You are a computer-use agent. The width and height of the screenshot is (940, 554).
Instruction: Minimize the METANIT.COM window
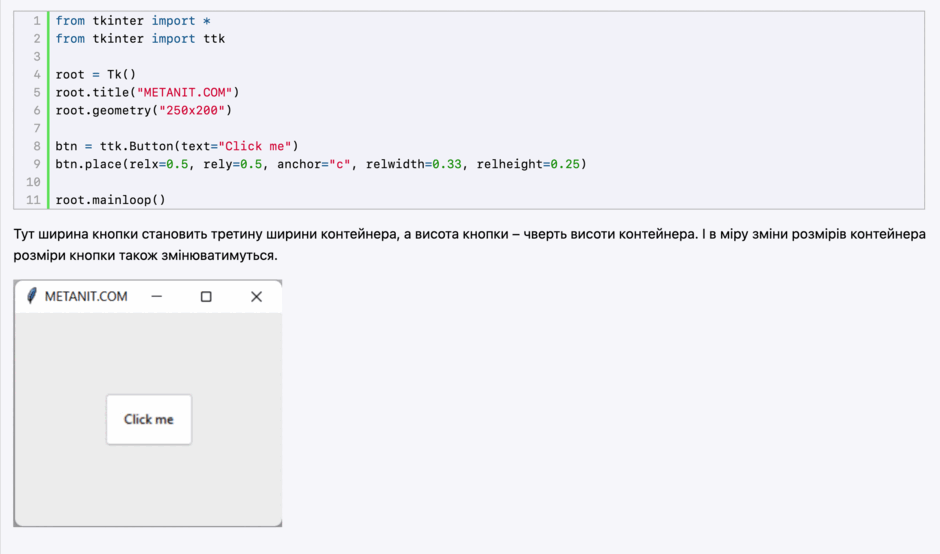coord(156,296)
